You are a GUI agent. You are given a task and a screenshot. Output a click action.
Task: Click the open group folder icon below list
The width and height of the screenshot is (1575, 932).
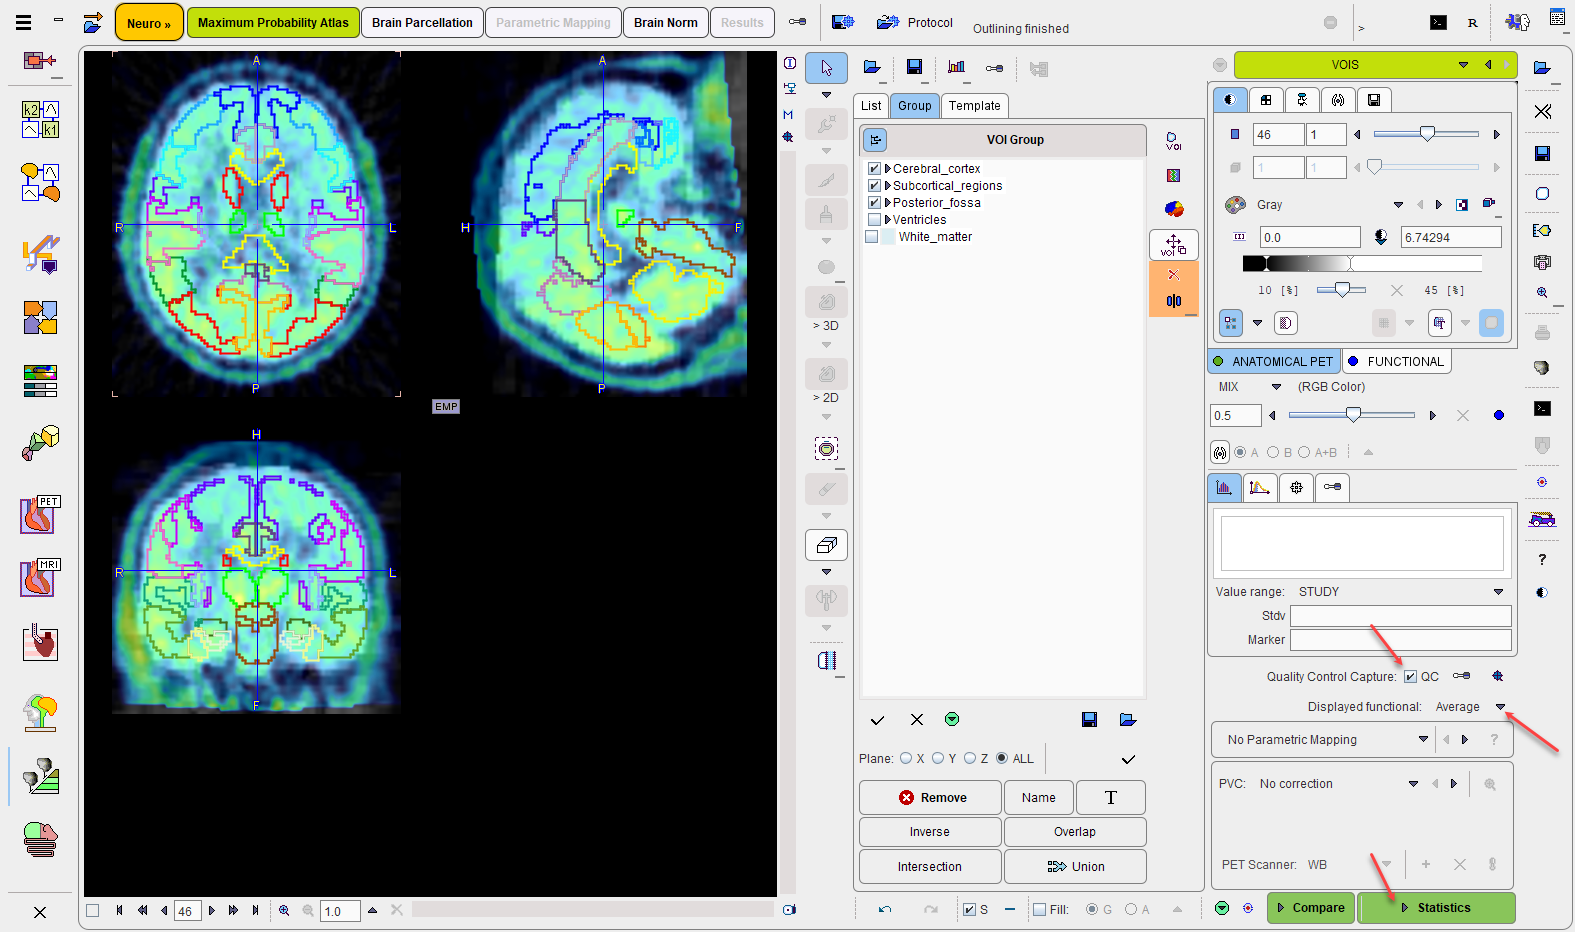pyautogui.click(x=1128, y=719)
